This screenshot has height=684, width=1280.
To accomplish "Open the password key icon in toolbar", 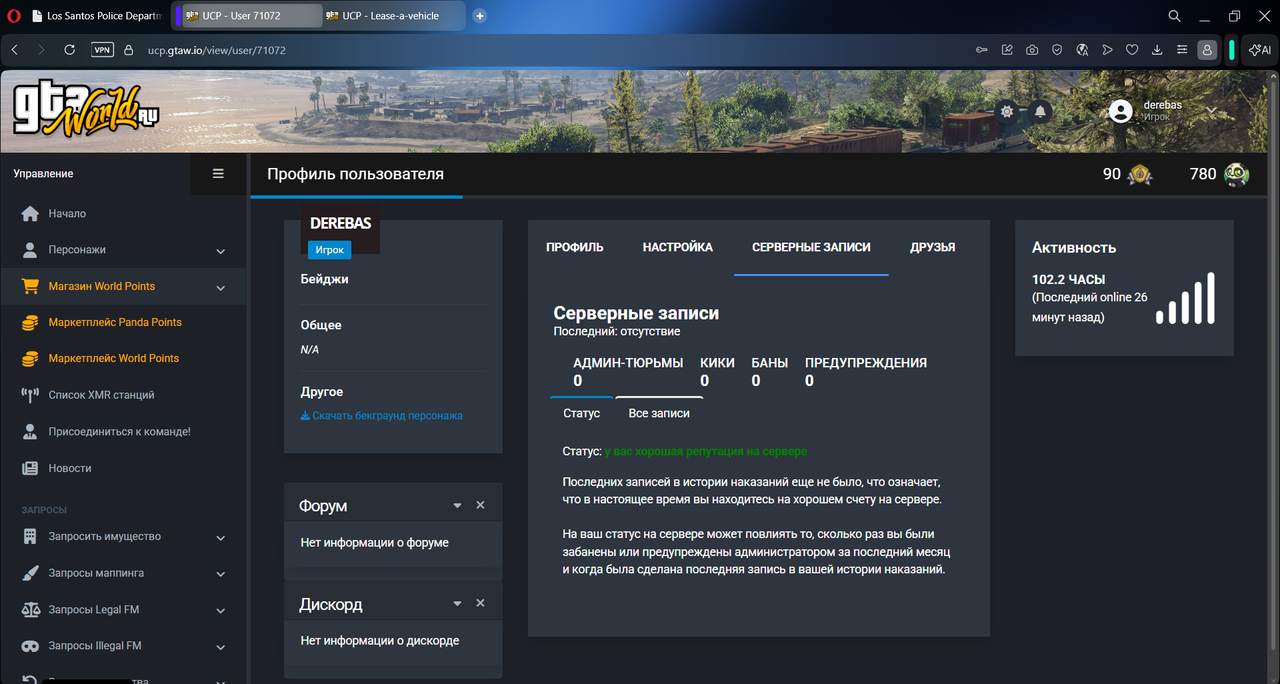I will pyautogui.click(x=982, y=49).
